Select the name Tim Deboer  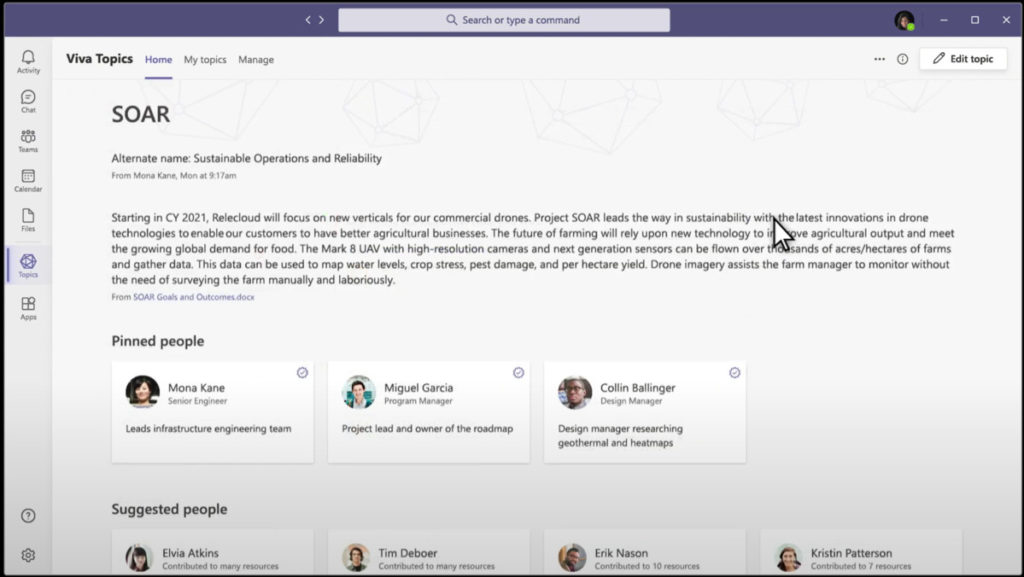click(408, 553)
